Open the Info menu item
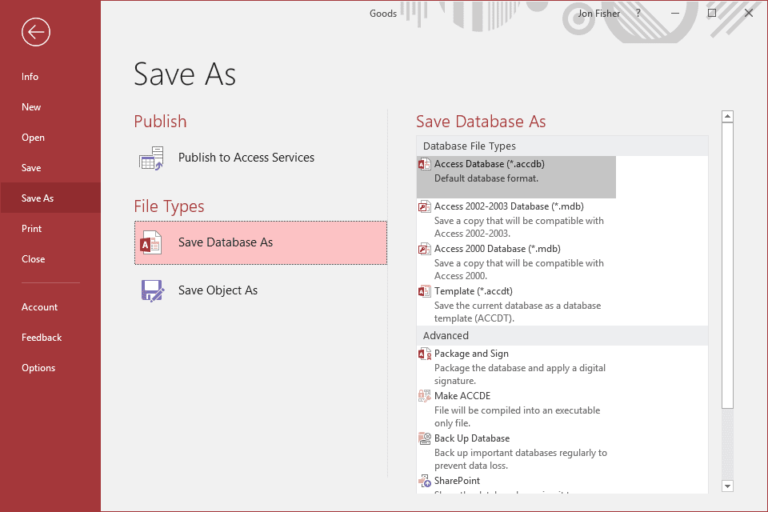Screen dimensions: 768x512 [x=30, y=77]
